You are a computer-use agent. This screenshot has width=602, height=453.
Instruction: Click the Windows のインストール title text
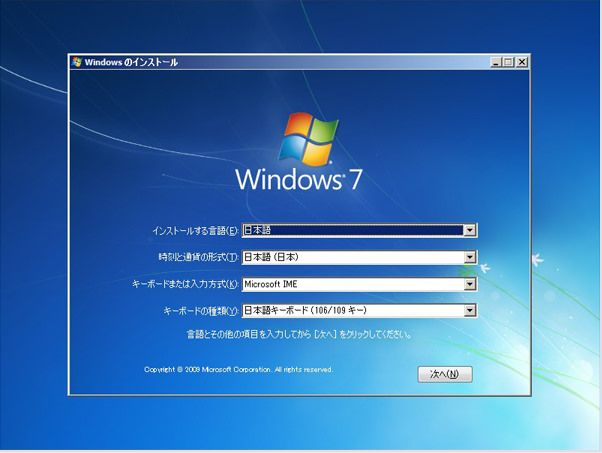point(131,62)
